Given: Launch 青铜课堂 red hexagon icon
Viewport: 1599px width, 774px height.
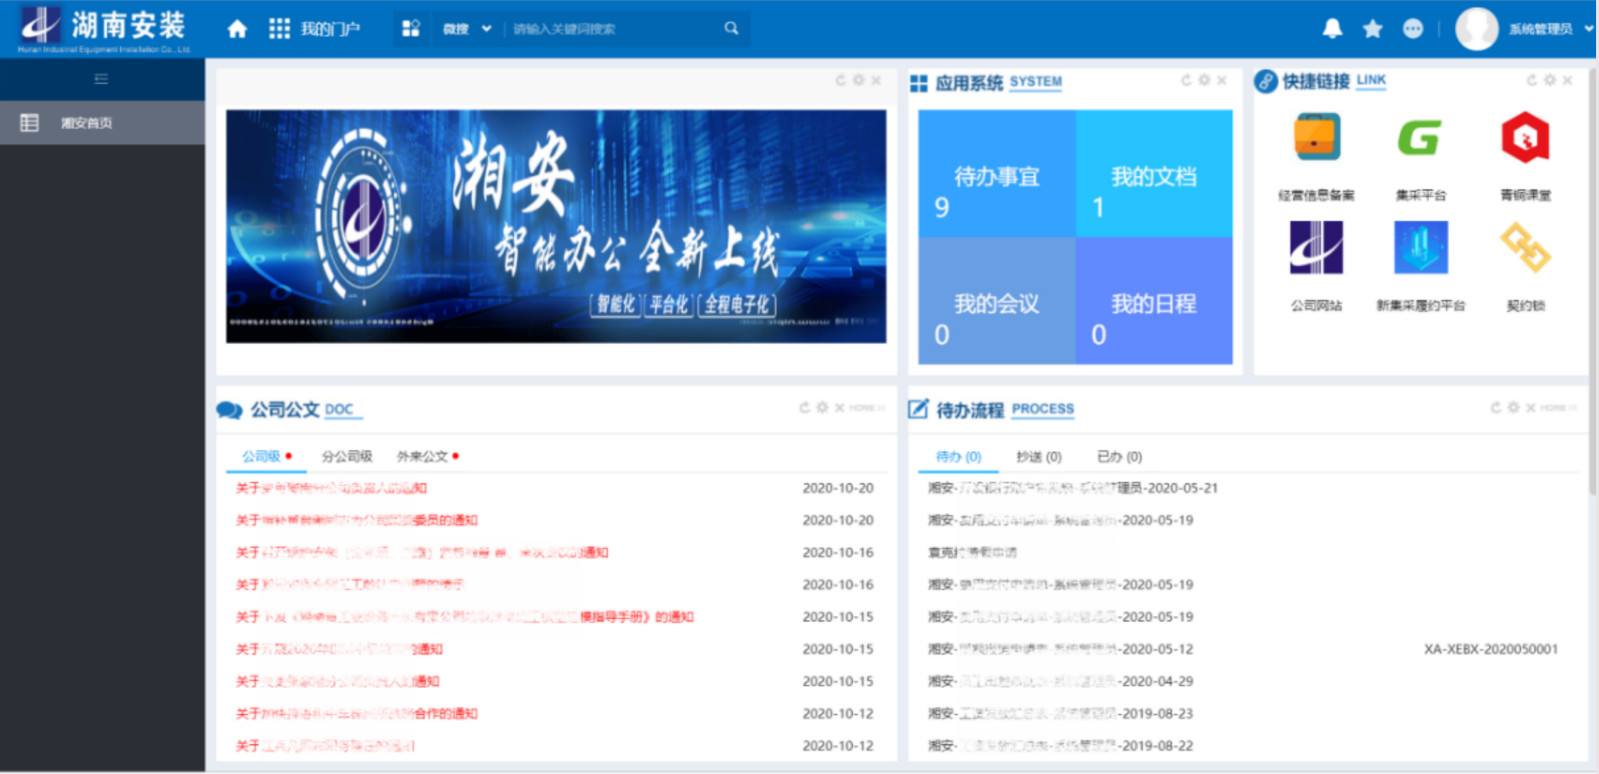Looking at the screenshot, I should (x=1525, y=137).
